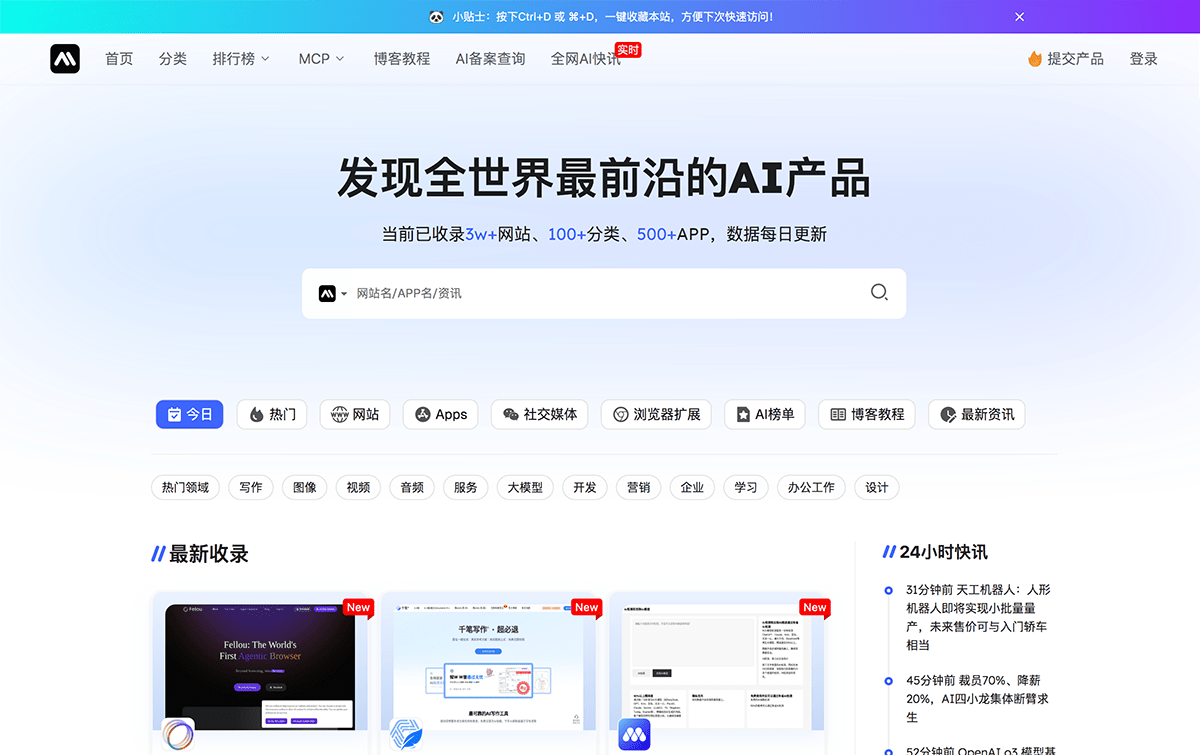Click the blue M app icon
The height and width of the screenshot is (755, 1200).
pyautogui.click(x=634, y=735)
